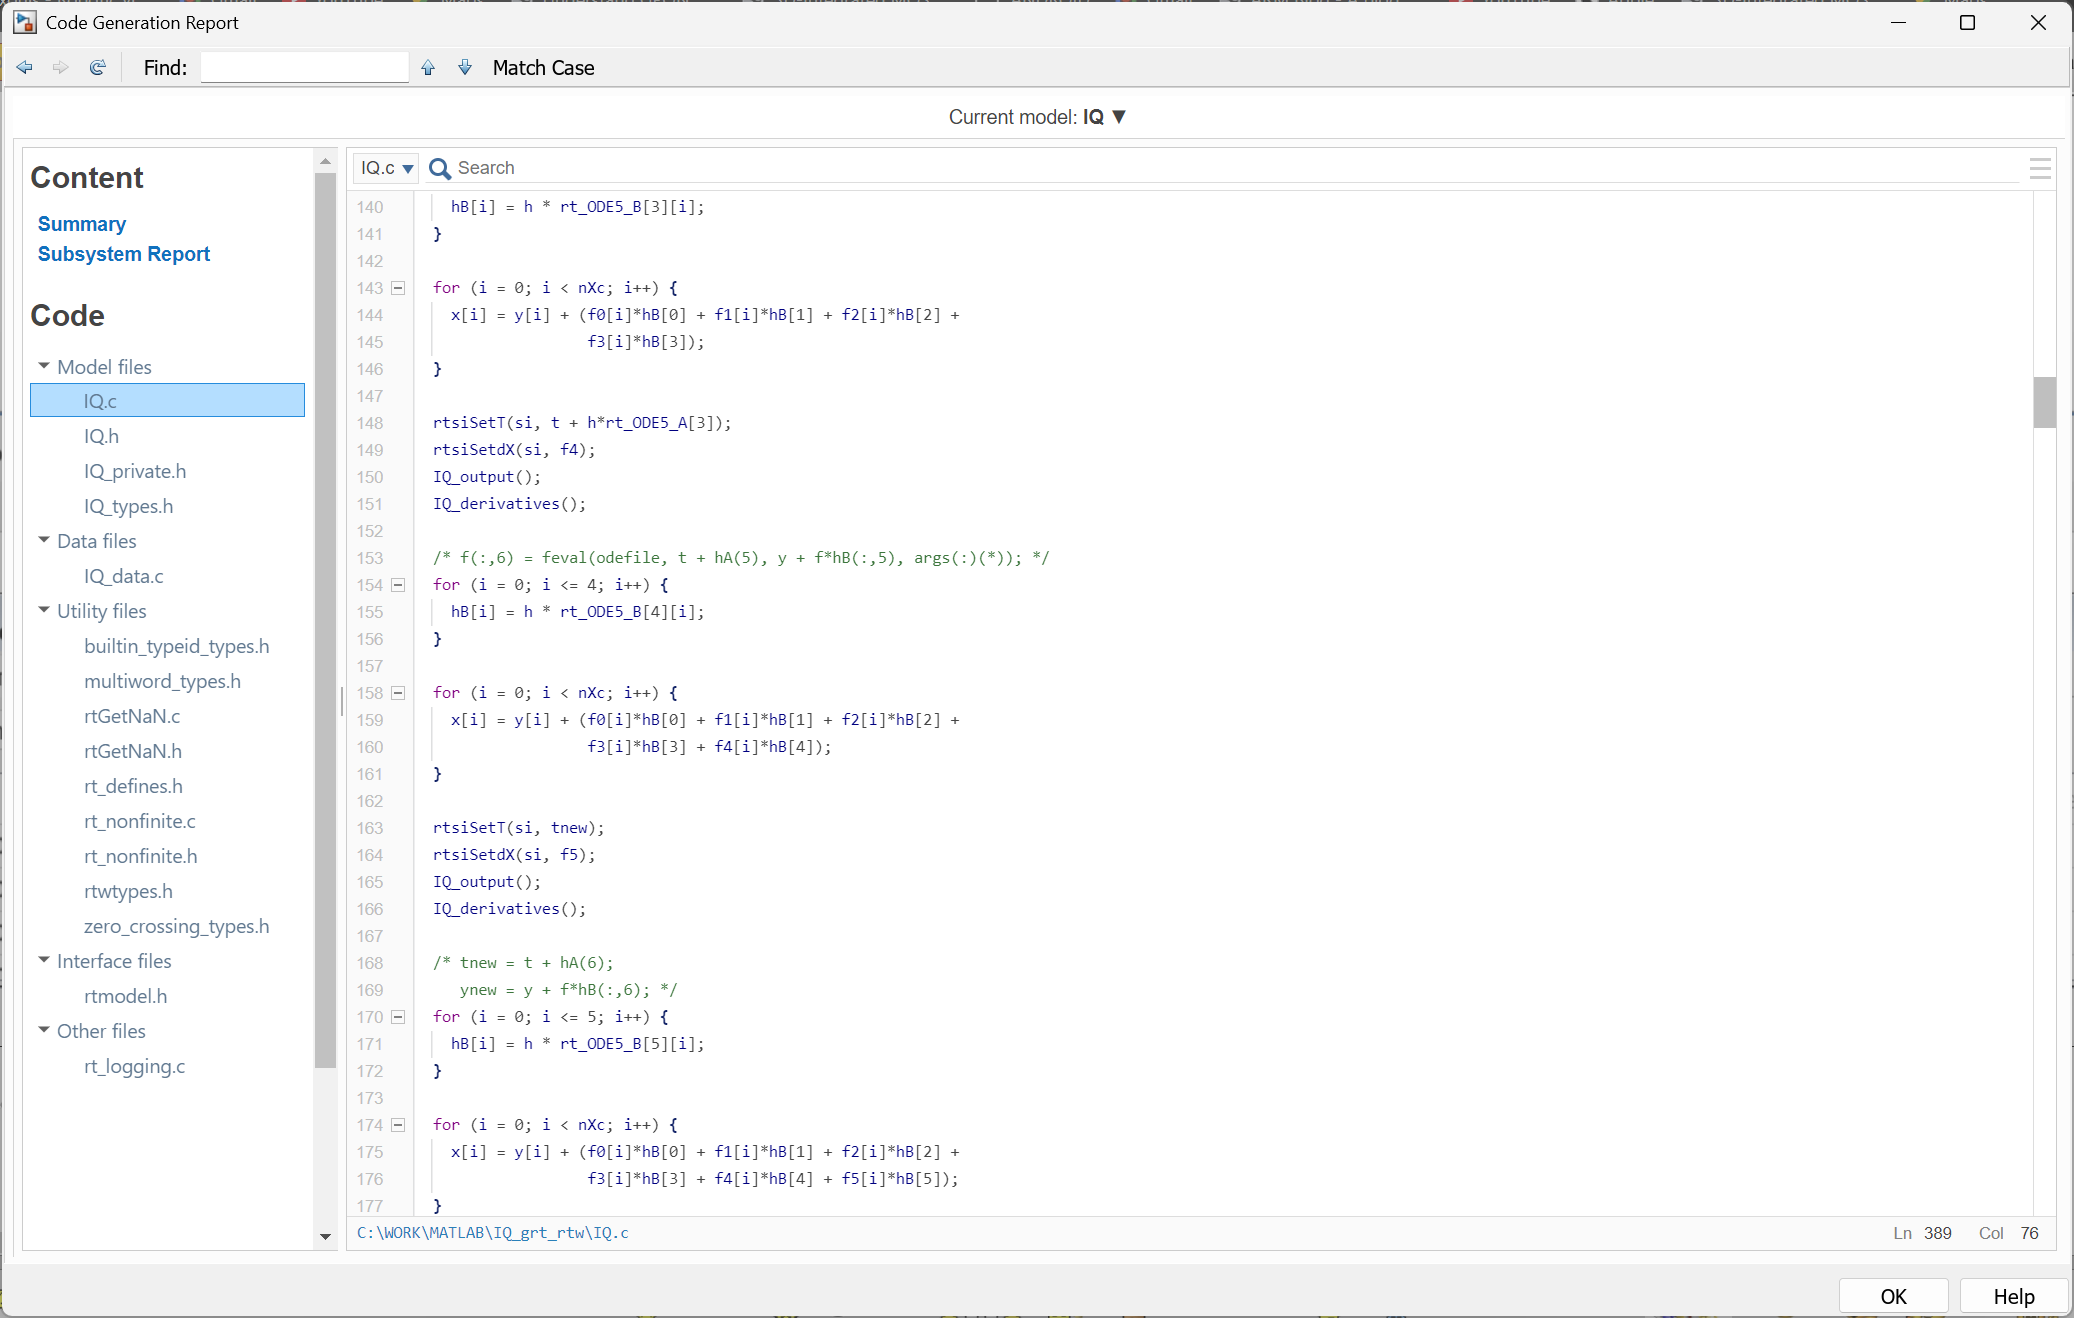The width and height of the screenshot is (2074, 1318).
Task: Collapse code fold at line 154
Action: click(x=398, y=585)
